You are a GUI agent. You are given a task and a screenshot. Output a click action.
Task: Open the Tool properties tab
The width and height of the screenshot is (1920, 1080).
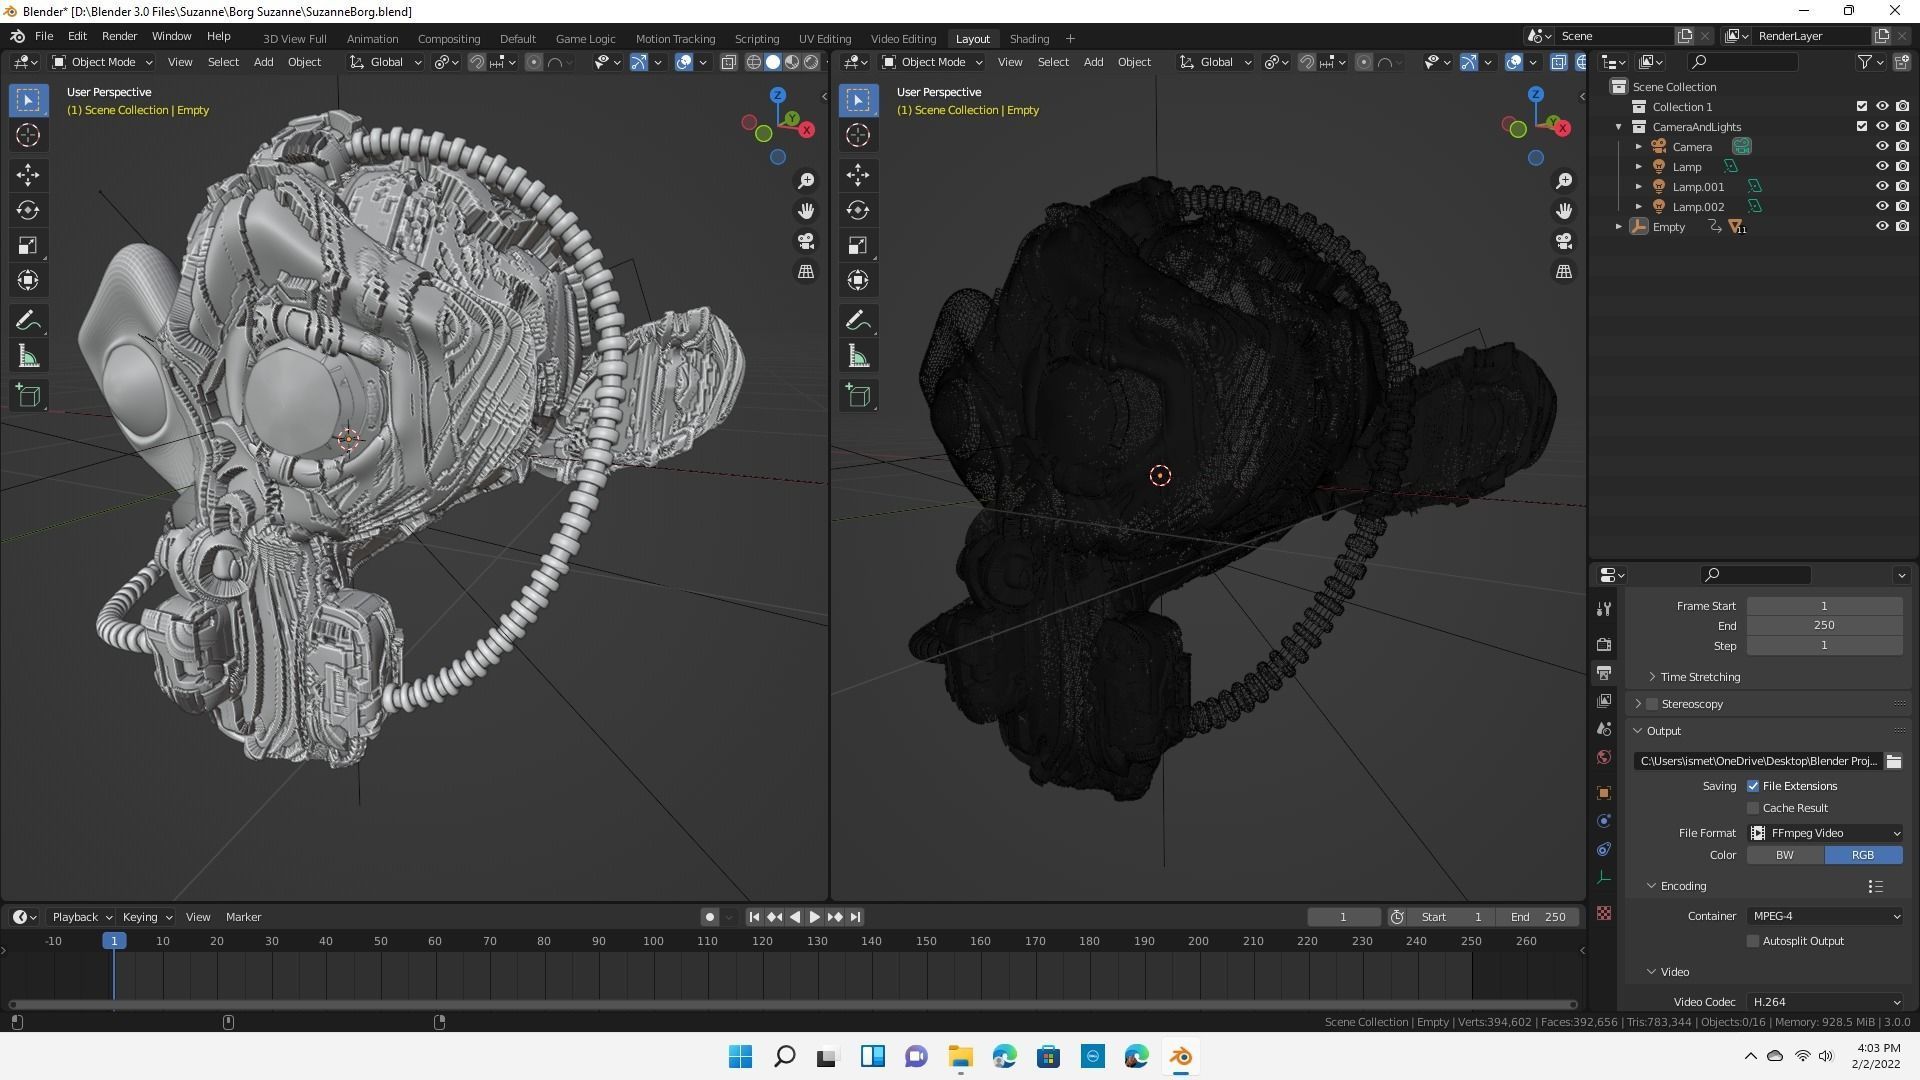click(1604, 609)
